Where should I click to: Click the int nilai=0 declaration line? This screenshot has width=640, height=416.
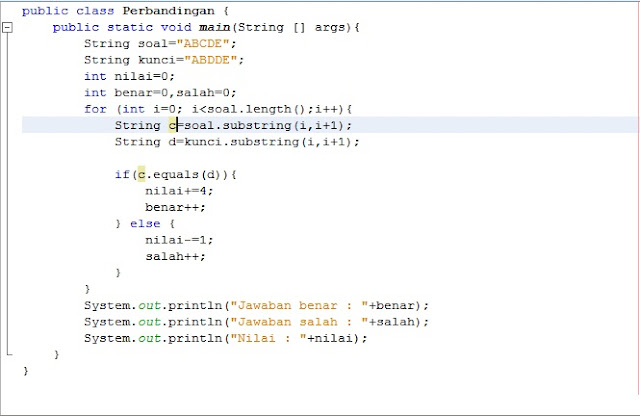click(129, 76)
